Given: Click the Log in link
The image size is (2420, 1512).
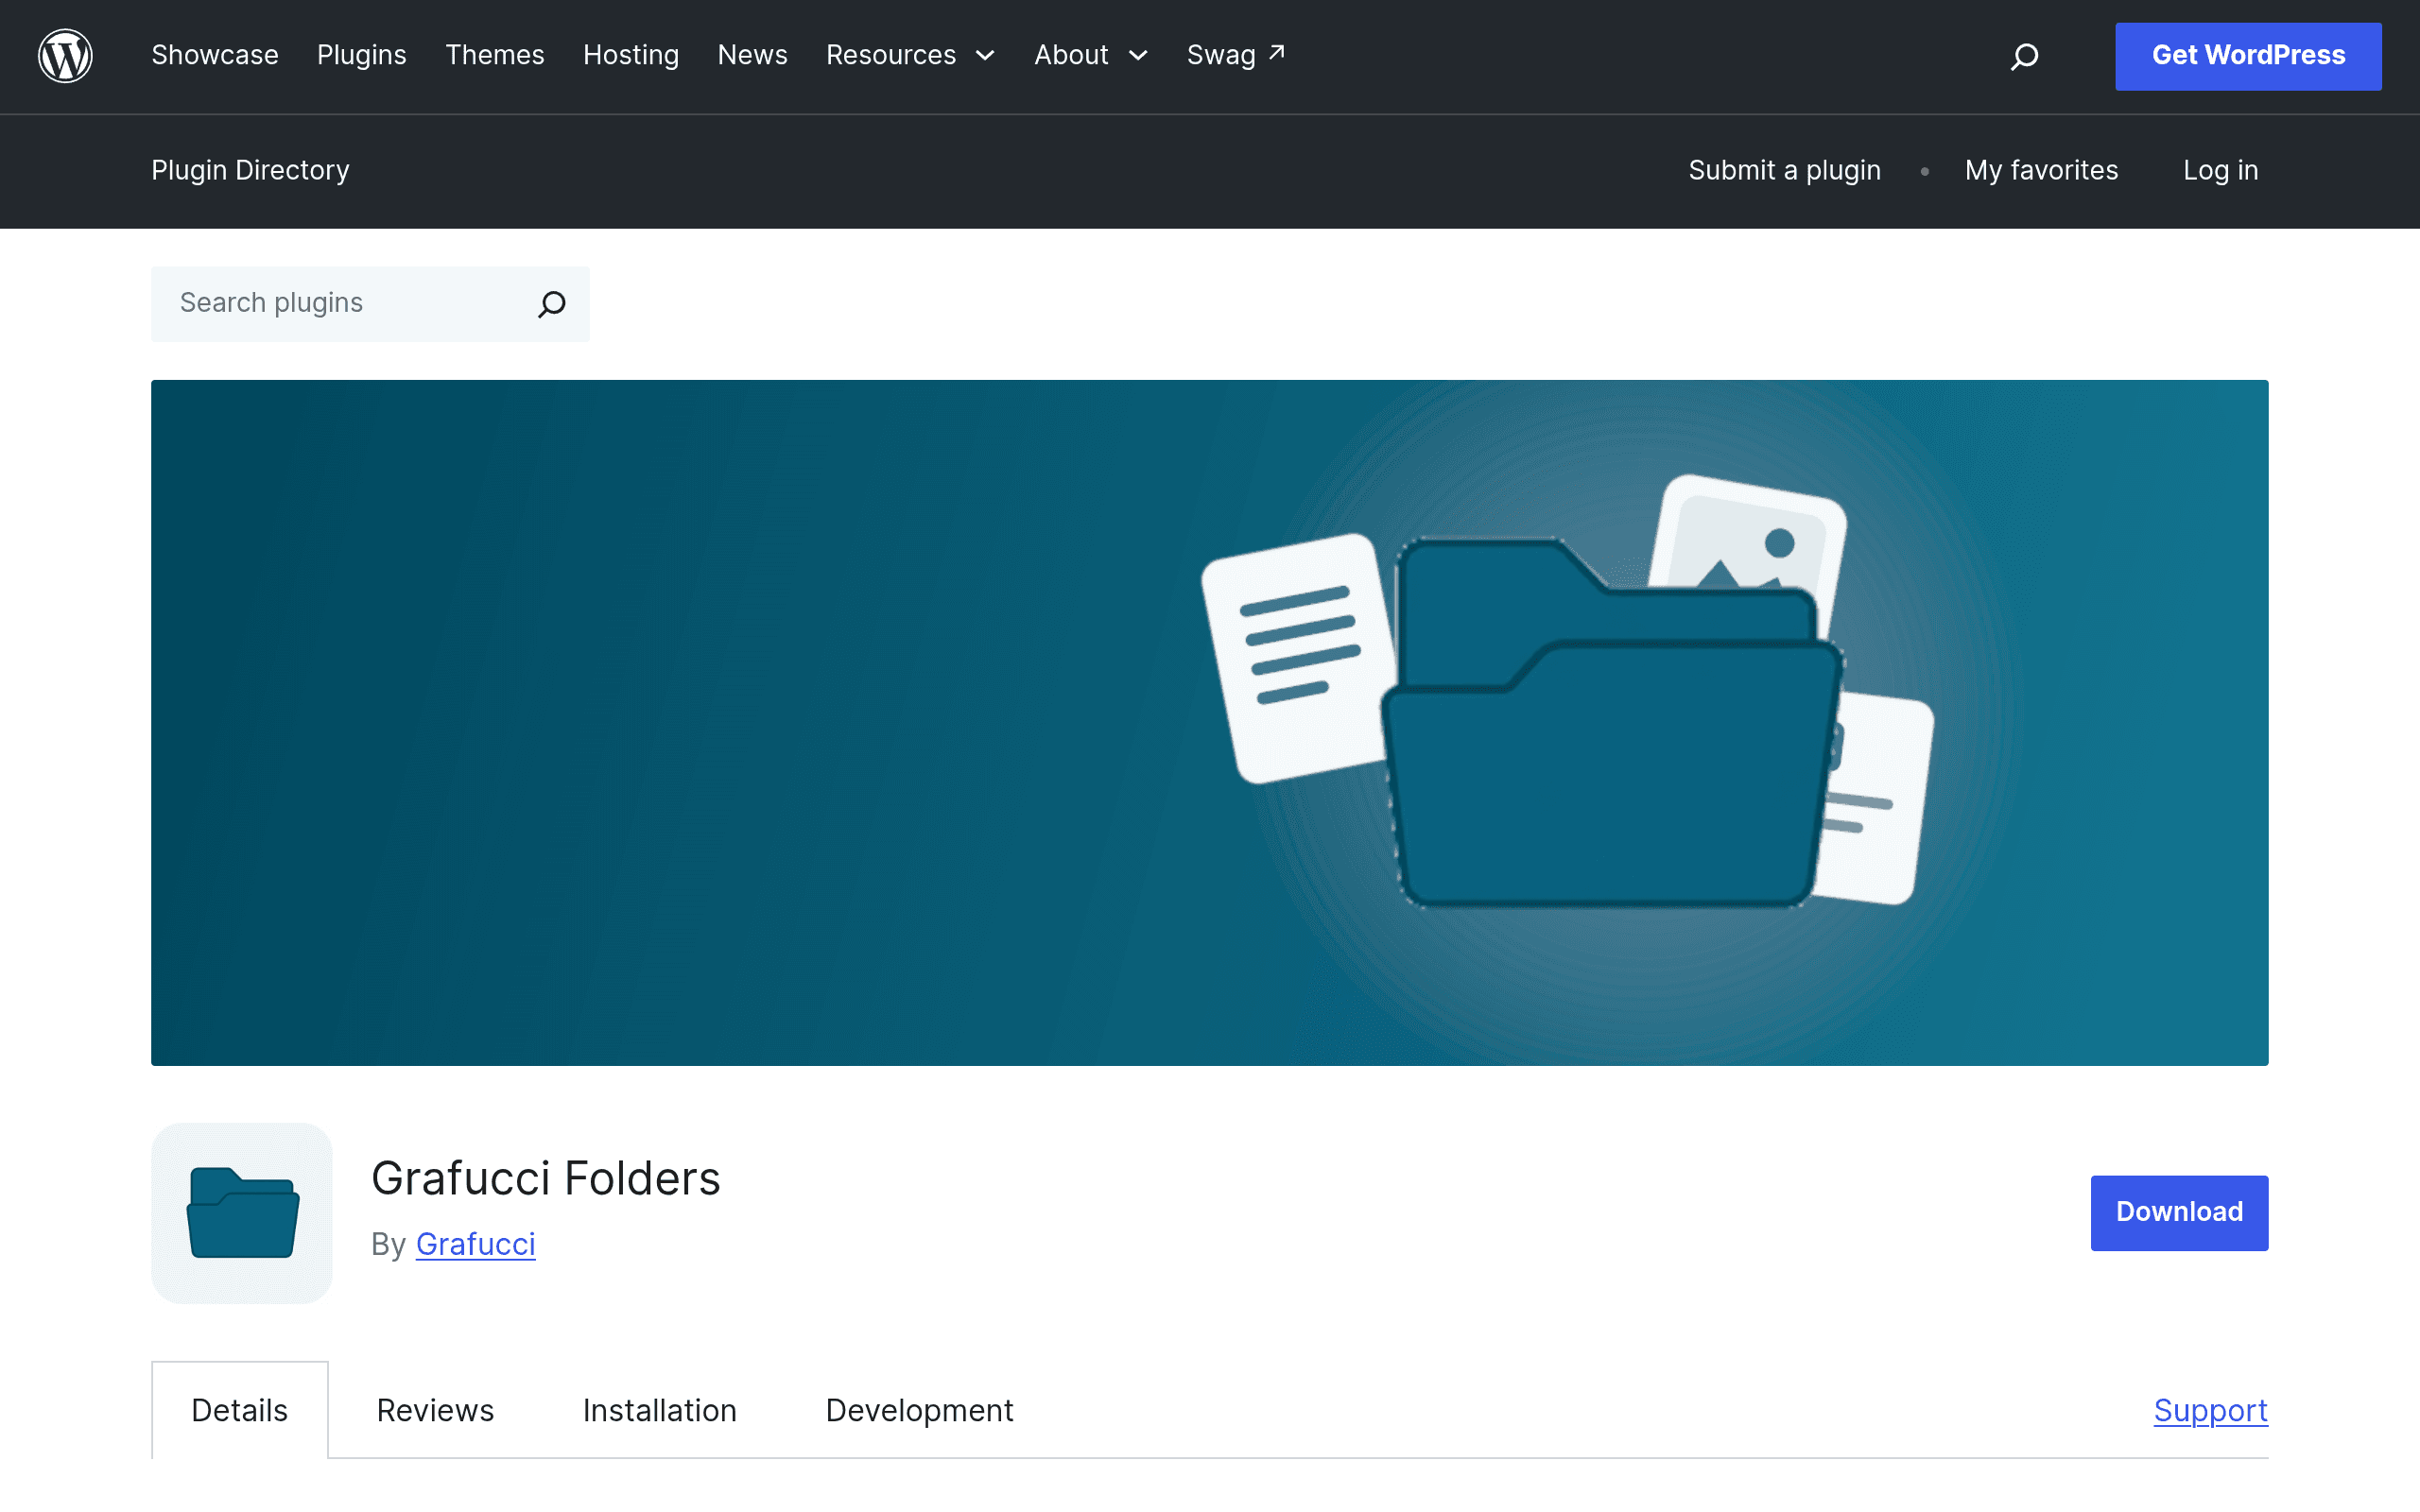Looking at the screenshot, I should pos(2220,170).
